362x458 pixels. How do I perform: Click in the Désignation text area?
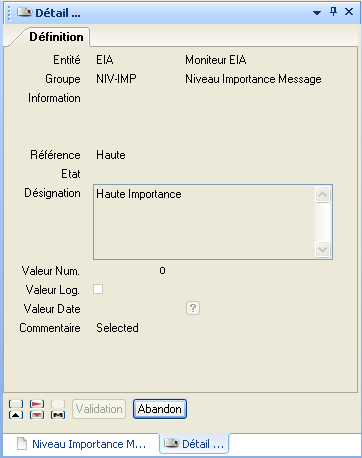point(204,222)
